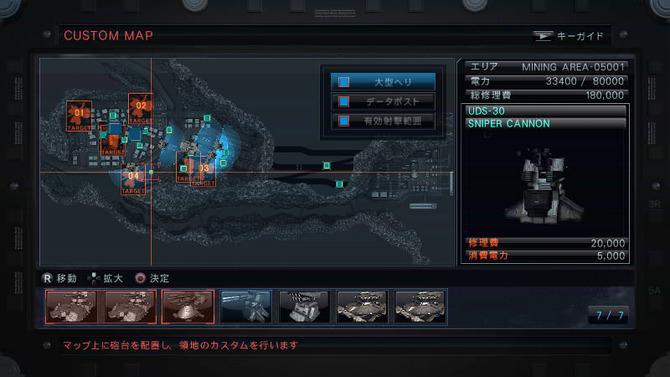Select second tank turret thumbnail in strip
This screenshot has width=670, height=377.
[129, 306]
